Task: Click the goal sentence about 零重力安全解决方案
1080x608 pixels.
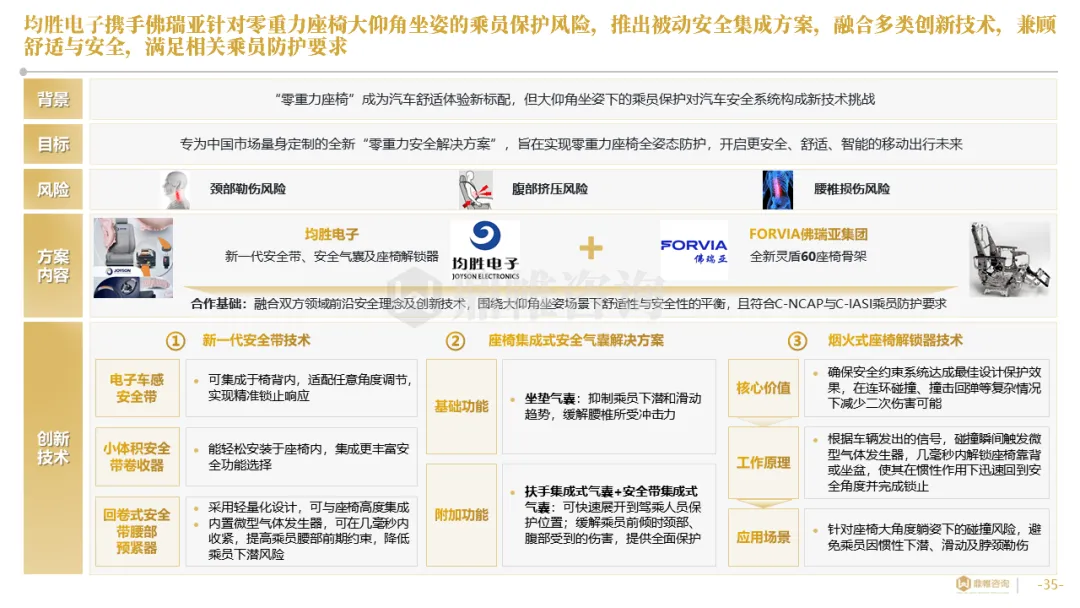Action: click(x=571, y=145)
